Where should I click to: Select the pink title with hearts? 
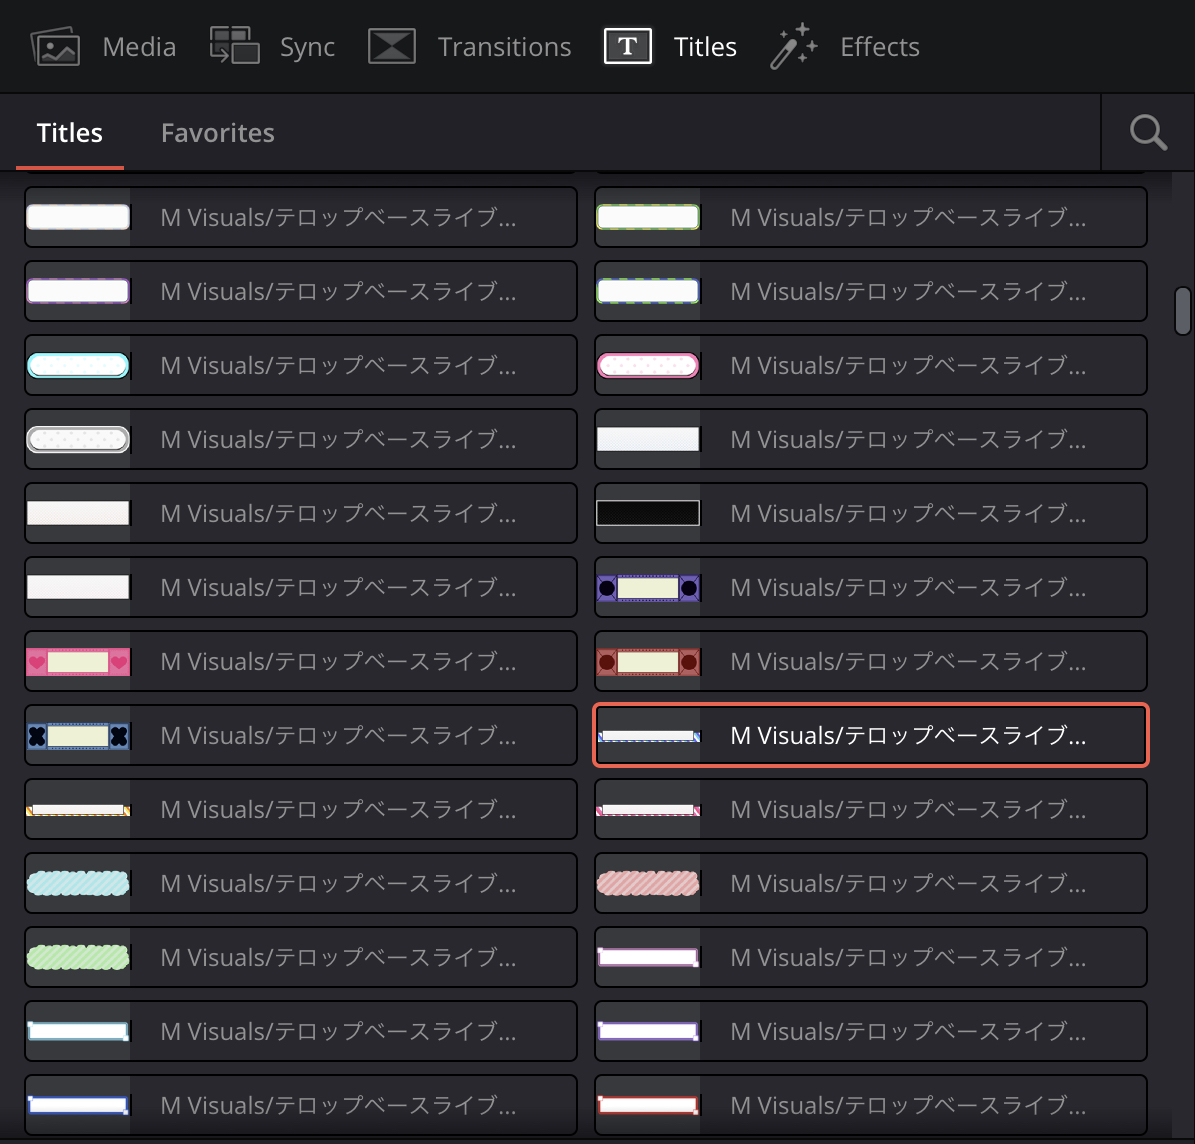[300, 661]
